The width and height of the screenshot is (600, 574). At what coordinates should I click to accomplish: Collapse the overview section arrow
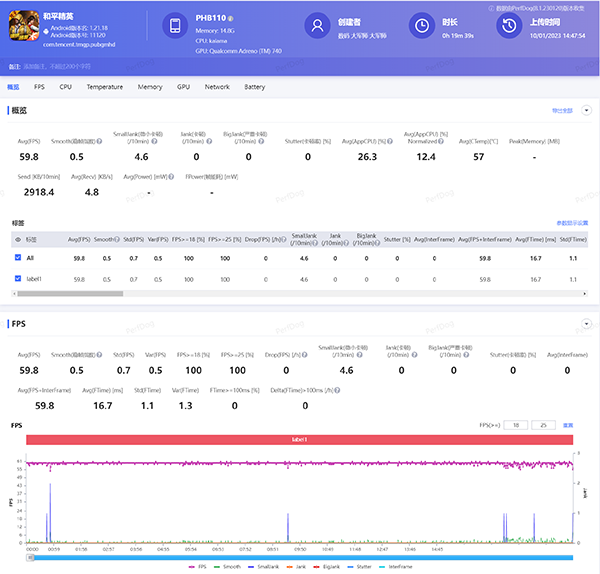point(587,110)
